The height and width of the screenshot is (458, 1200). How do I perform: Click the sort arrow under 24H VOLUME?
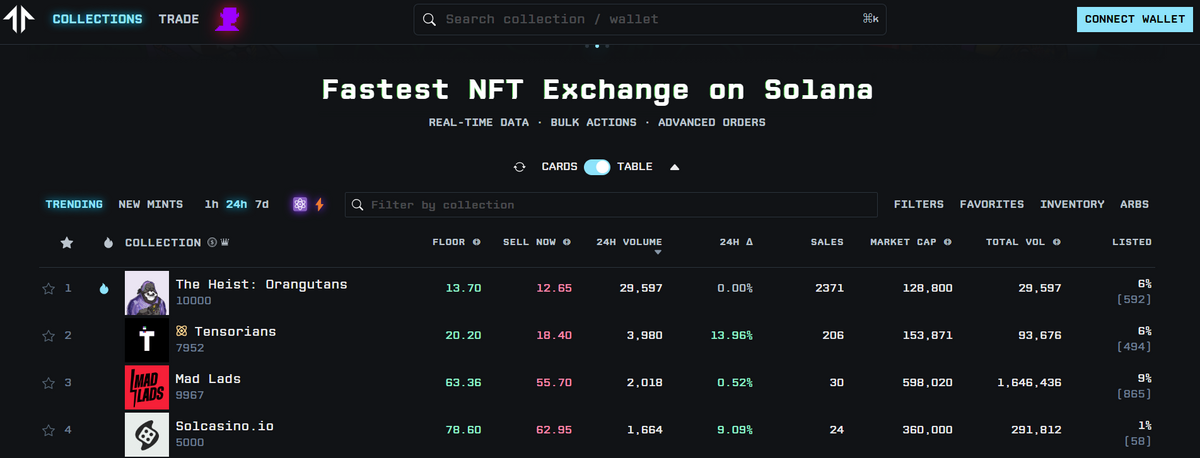(x=657, y=253)
